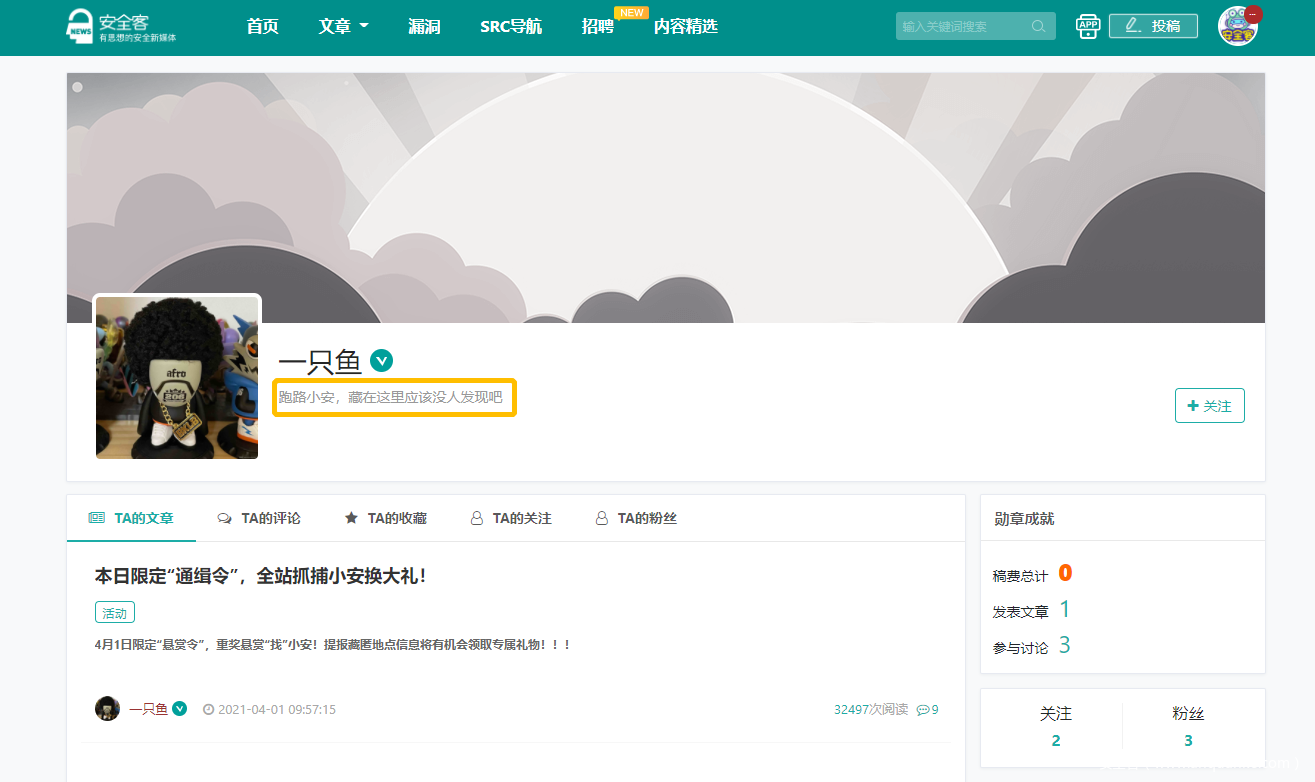Screen dimensions: 1315x782
Task: Open the article titled 本日限定“通缉令”
Action: coord(261,576)
